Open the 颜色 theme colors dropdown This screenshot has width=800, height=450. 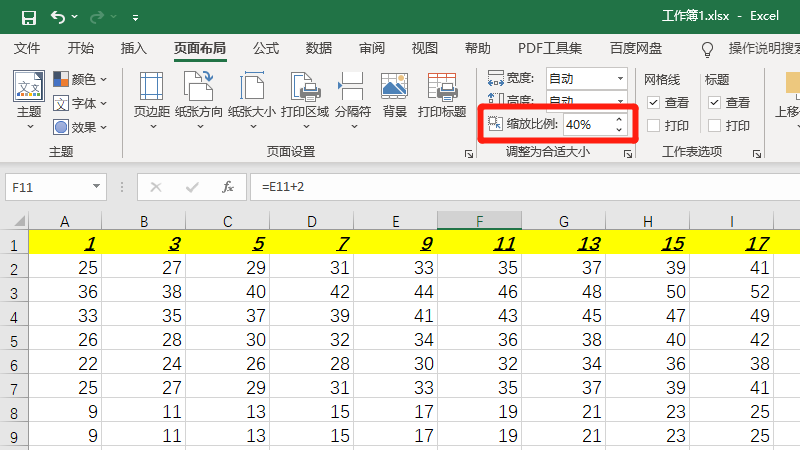coord(81,80)
